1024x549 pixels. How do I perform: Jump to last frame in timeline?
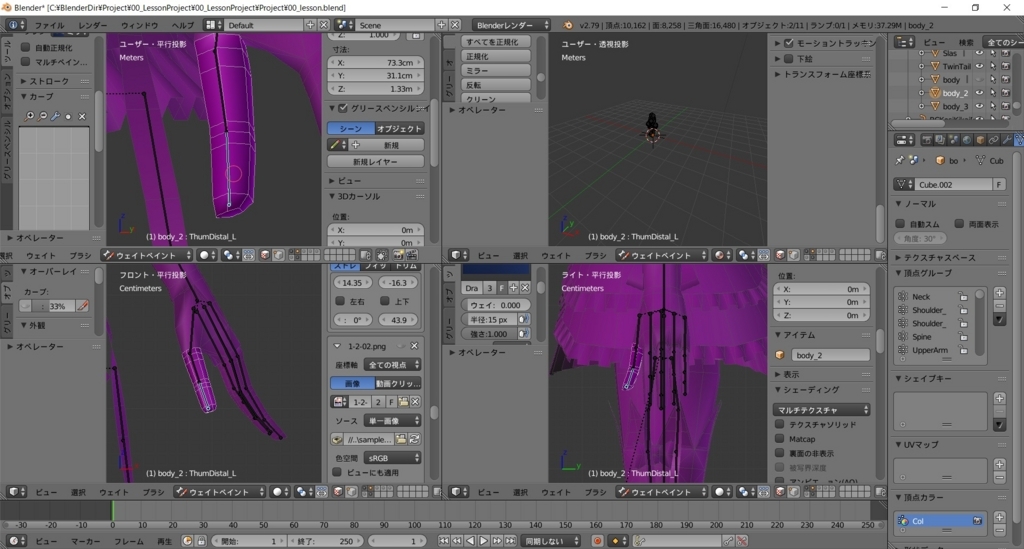tap(511, 541)
